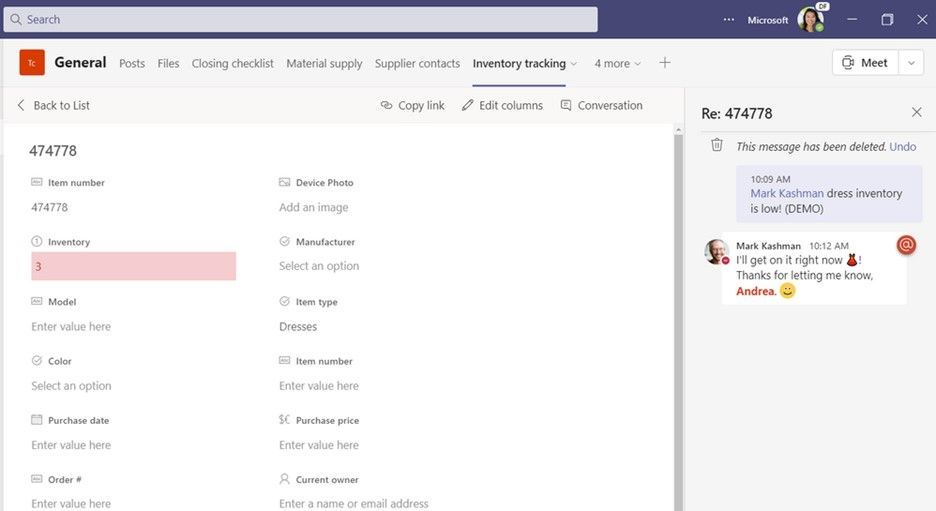Minimize the Teams window
Viewport: 936px width, 511px height.
(x=852, y=20)
